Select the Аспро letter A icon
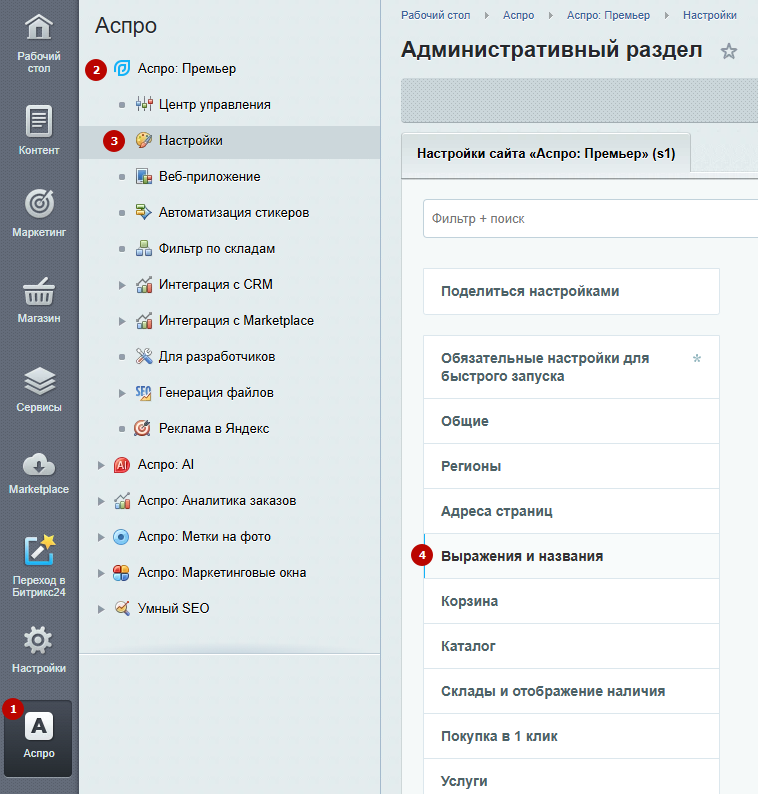The height and width of the screenshot is (794, 758). (39, 726)
